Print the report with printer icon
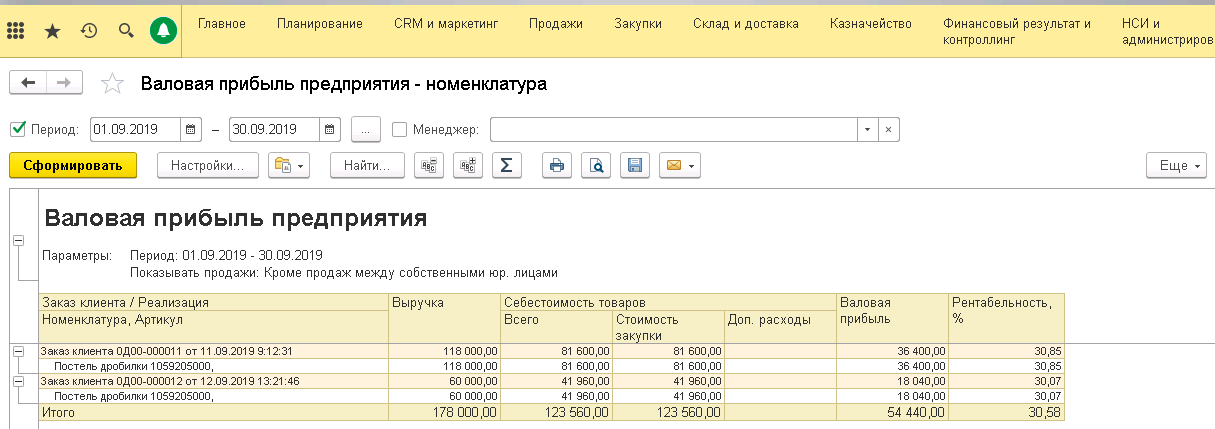The height and width of the screenshot is (429, 1215). pos(557,166)
